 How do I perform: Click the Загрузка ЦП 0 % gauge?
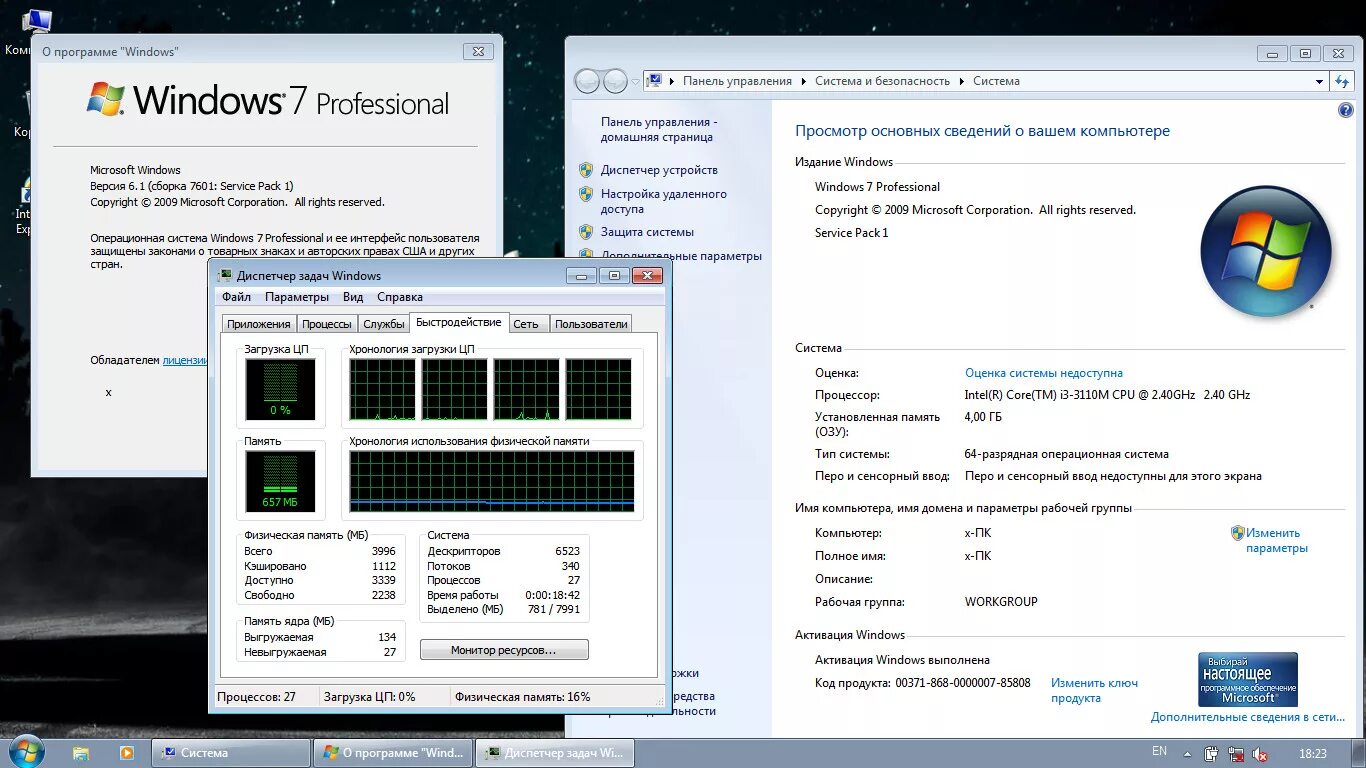point(280,389)
